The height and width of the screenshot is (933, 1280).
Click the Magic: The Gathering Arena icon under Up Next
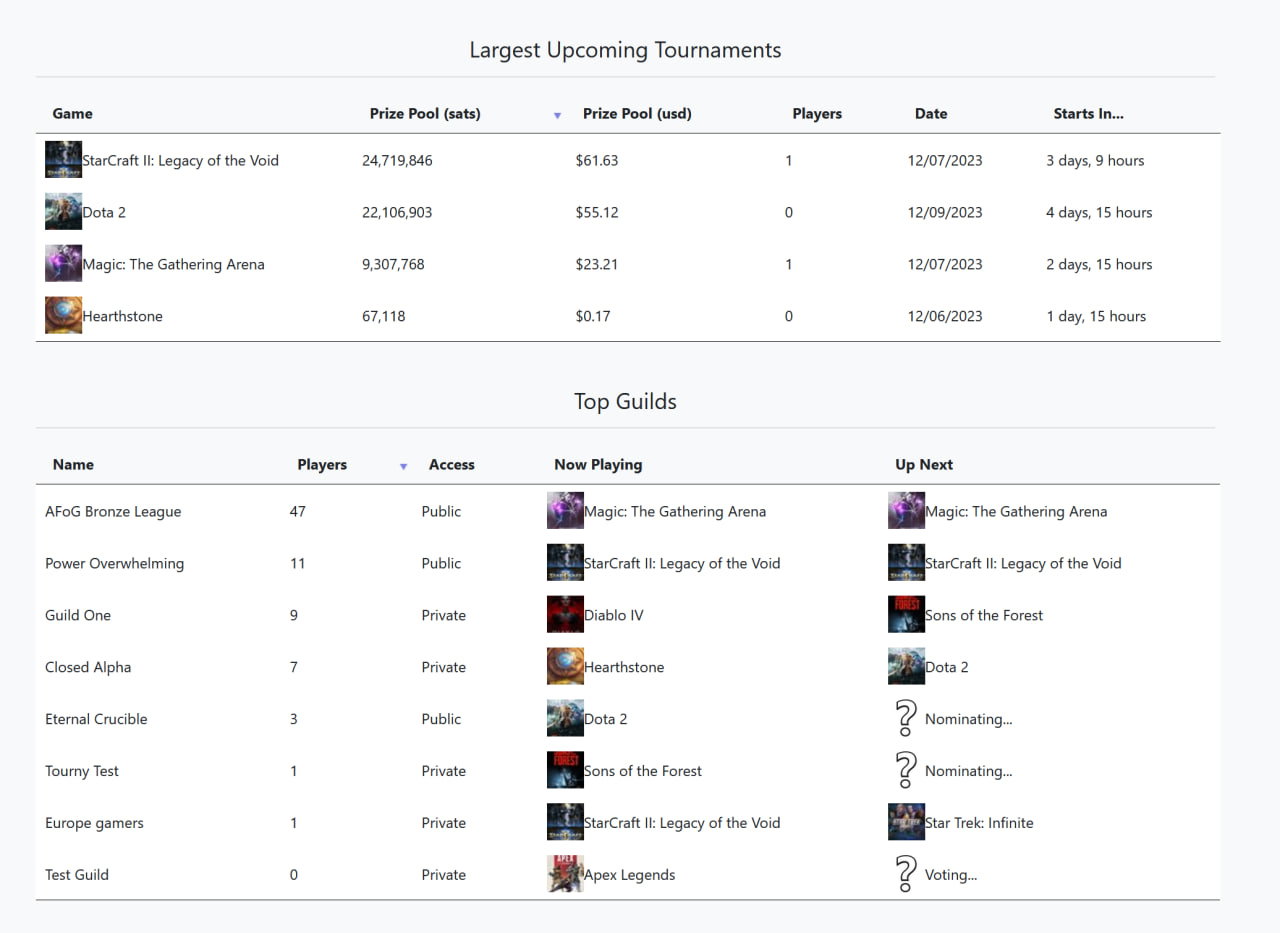(906, 510)
